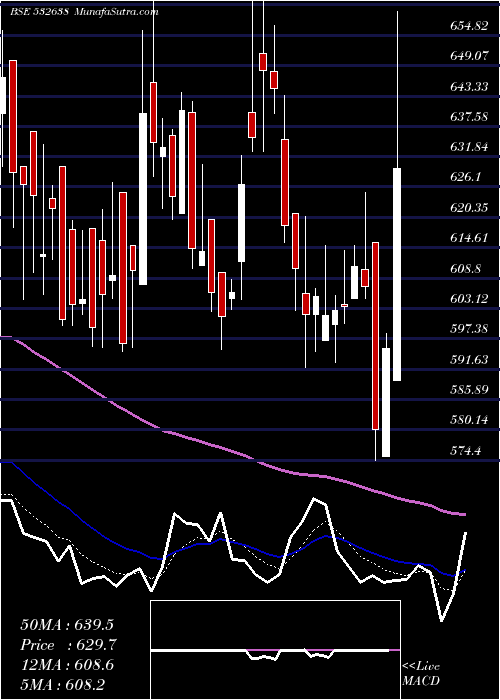
Task: Click the 597.38 price axis label
Action: click(x=468, y=329)
